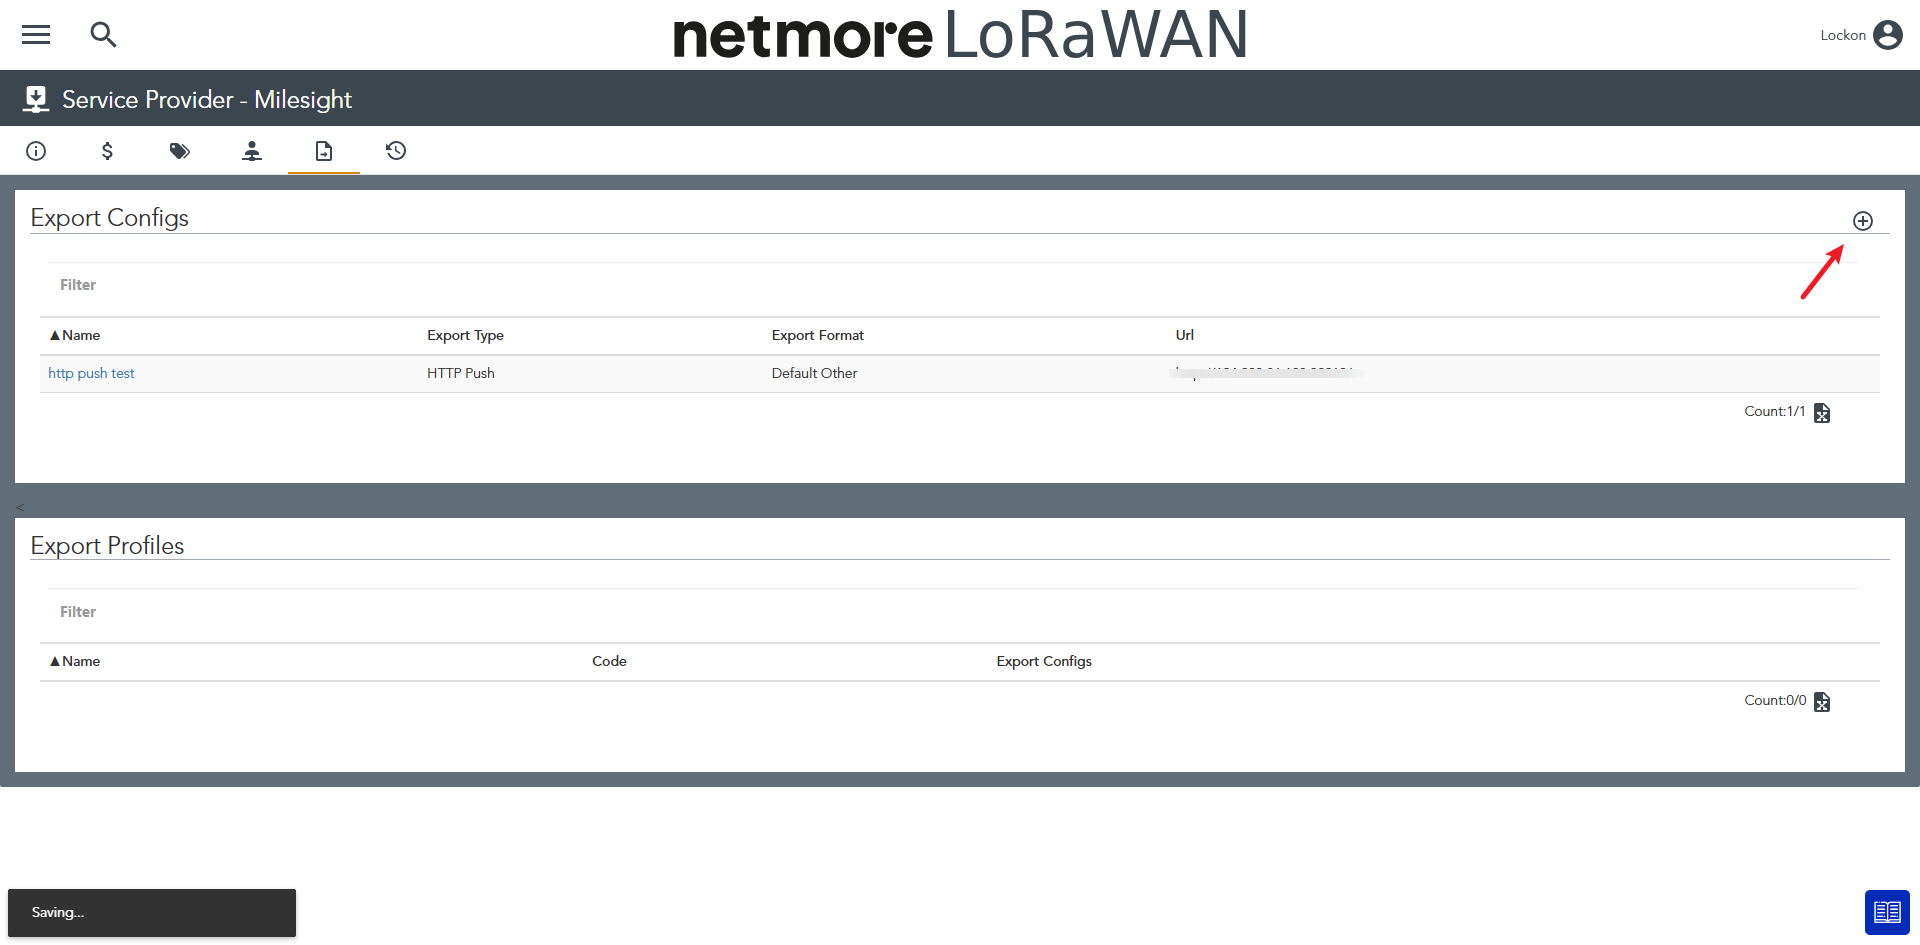Image resolution: width=1920 pixels, height=945 pixels.
Task: Open the http push test config
Action: (x=91, y=373)
